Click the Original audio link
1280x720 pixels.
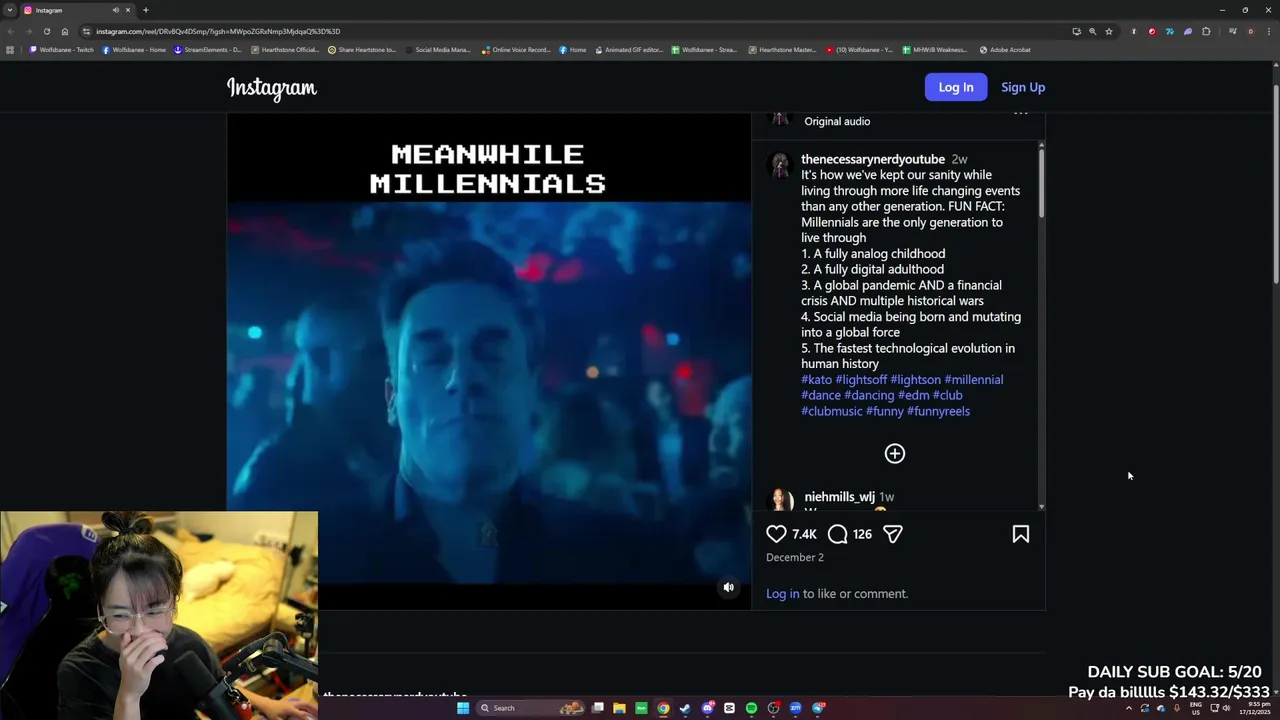[837, 121]
